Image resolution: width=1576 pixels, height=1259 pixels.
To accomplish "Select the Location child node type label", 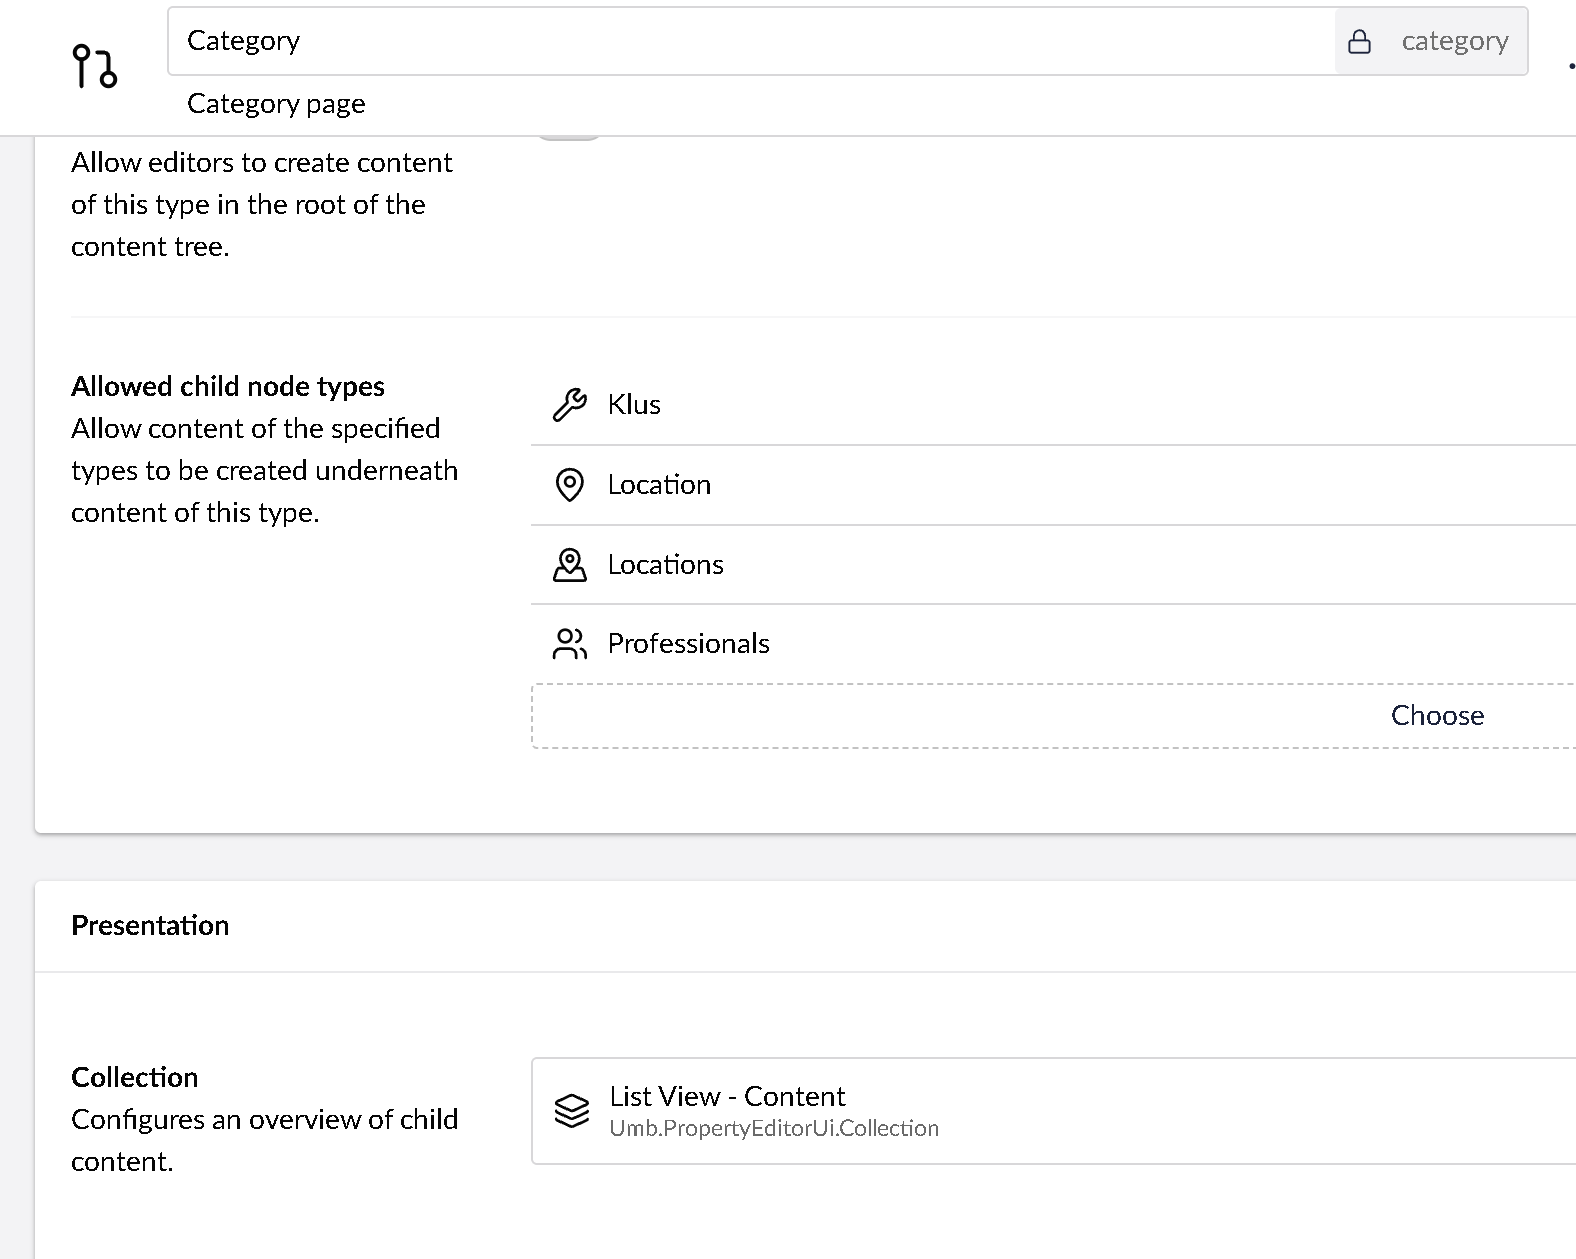I will 659,485.
